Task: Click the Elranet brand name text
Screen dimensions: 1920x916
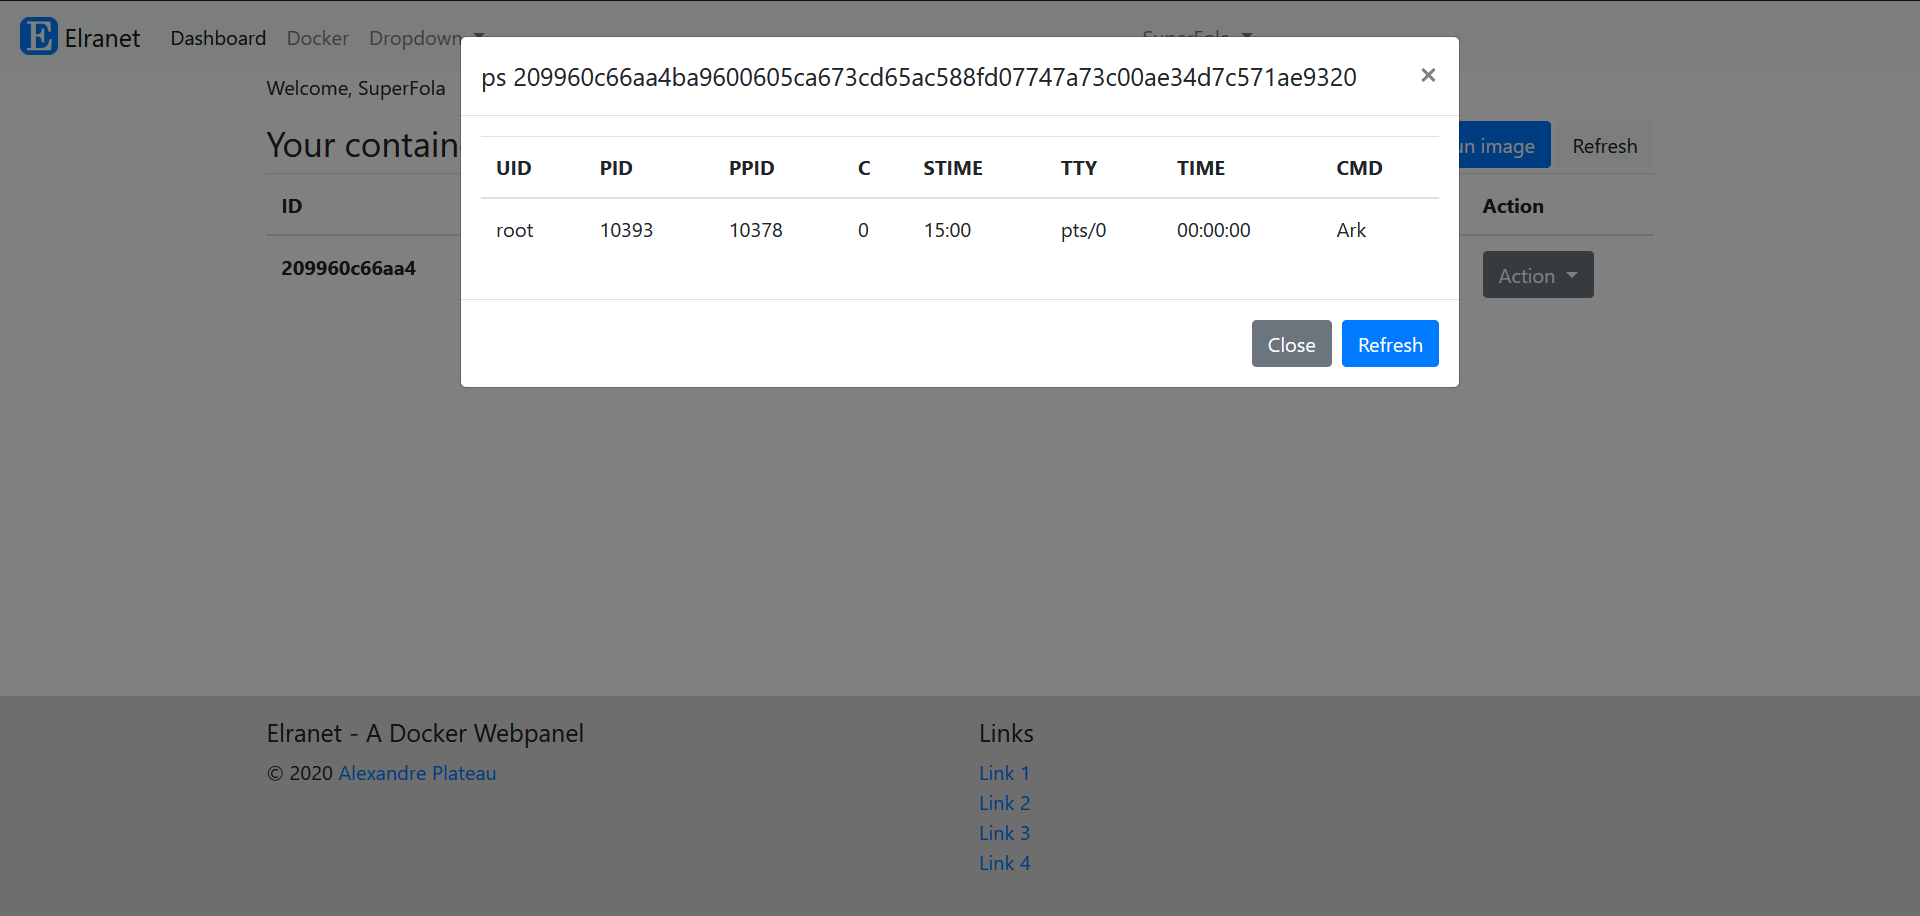Action: [102, 38]
